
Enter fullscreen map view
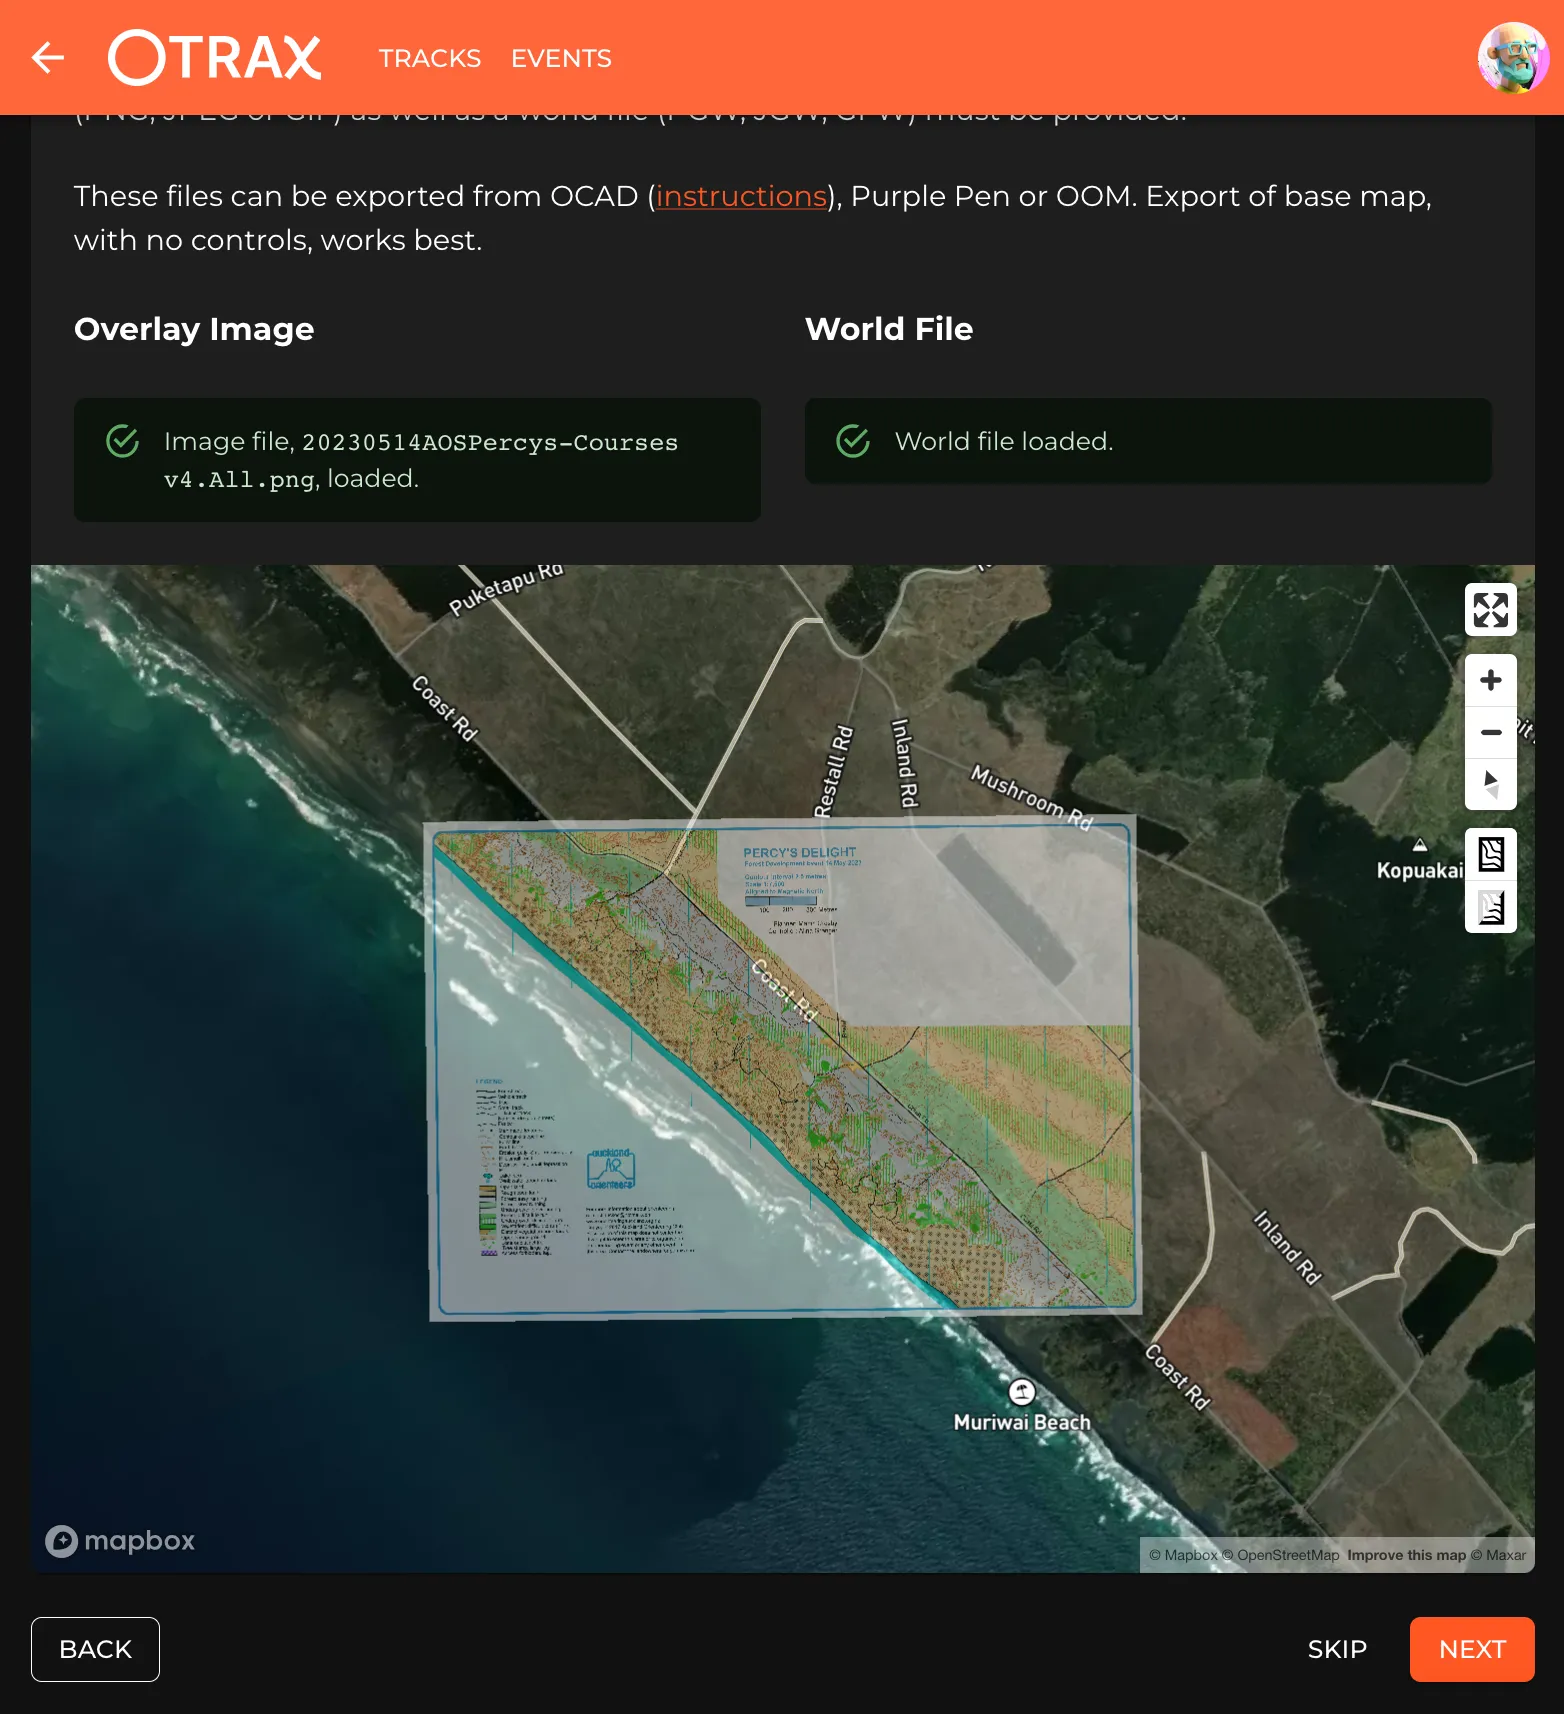[x=1490, y=610]
